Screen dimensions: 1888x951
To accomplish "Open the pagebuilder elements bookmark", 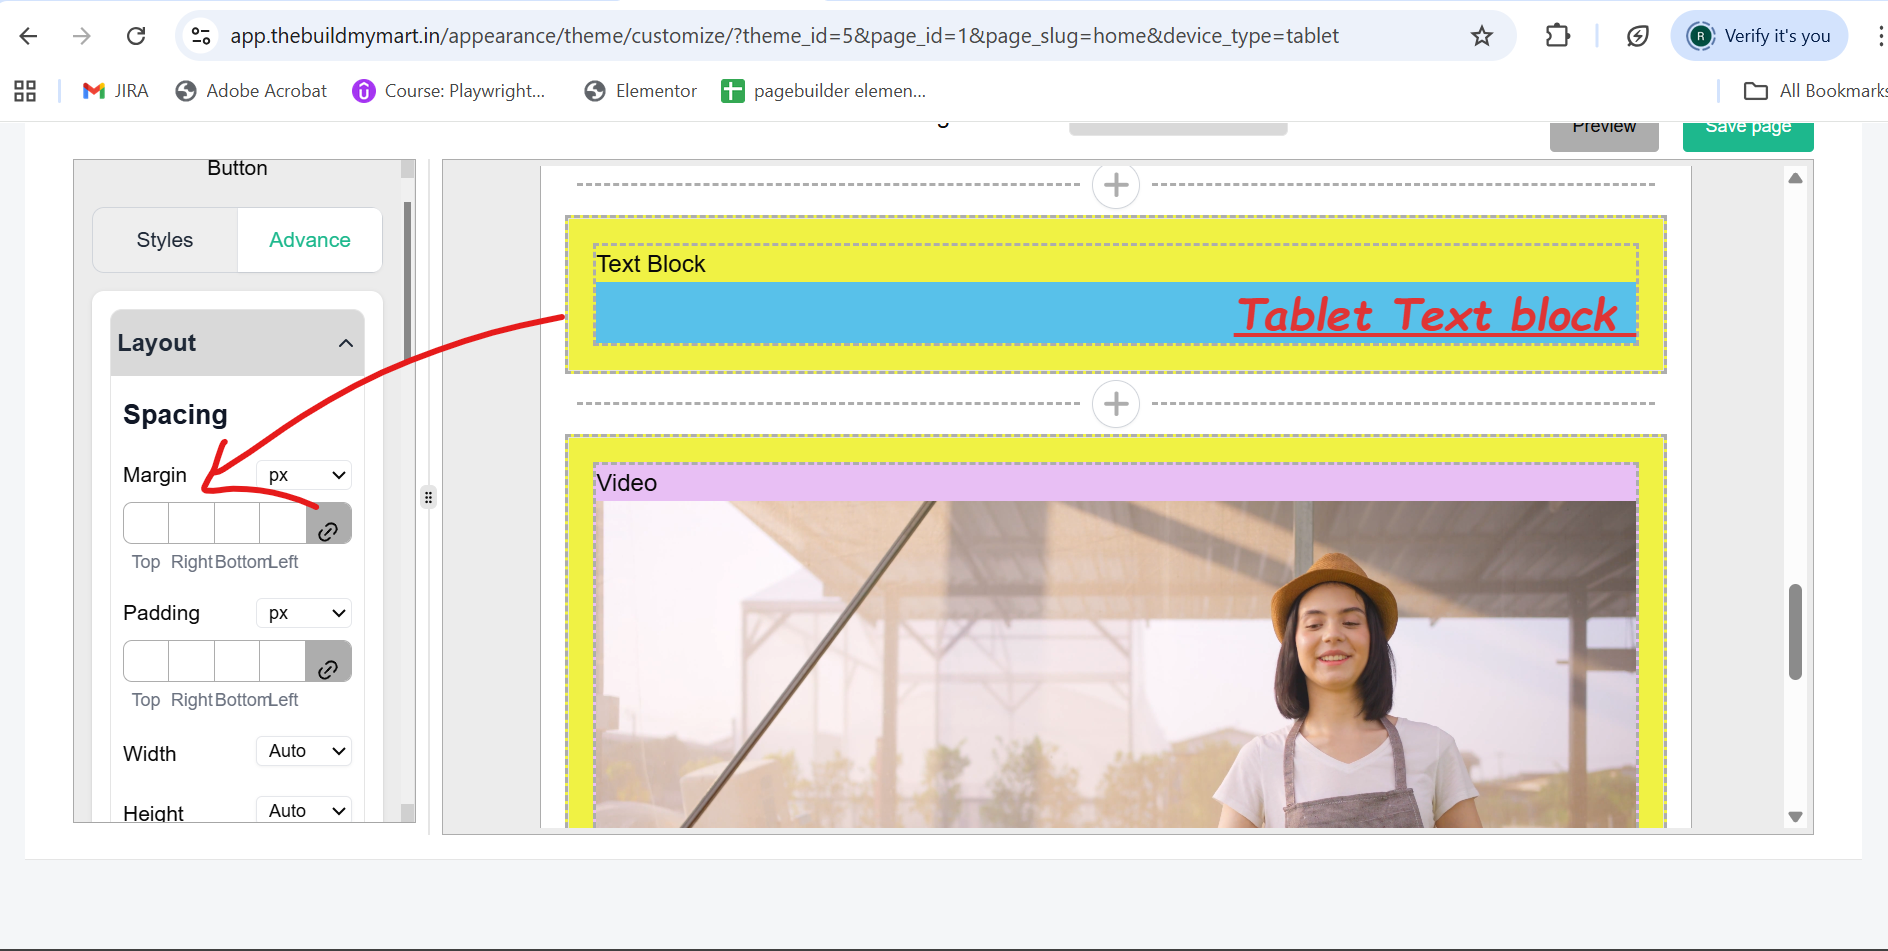I will click(824, 91).
